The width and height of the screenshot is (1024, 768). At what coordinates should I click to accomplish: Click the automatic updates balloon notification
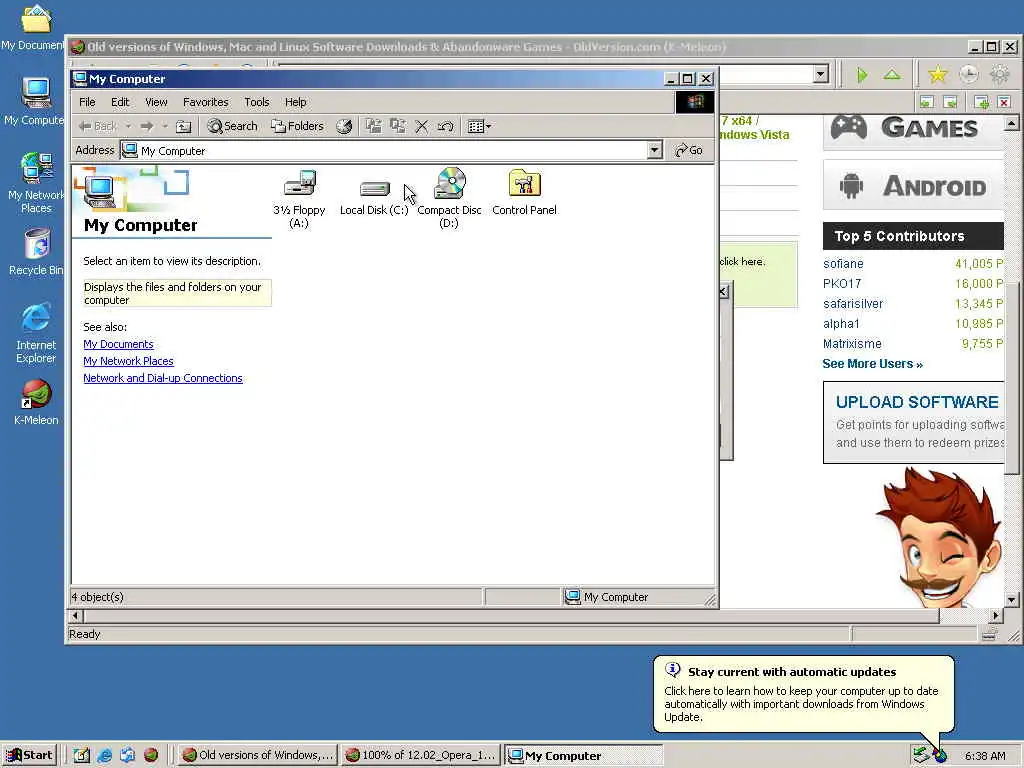coord(804,694)
